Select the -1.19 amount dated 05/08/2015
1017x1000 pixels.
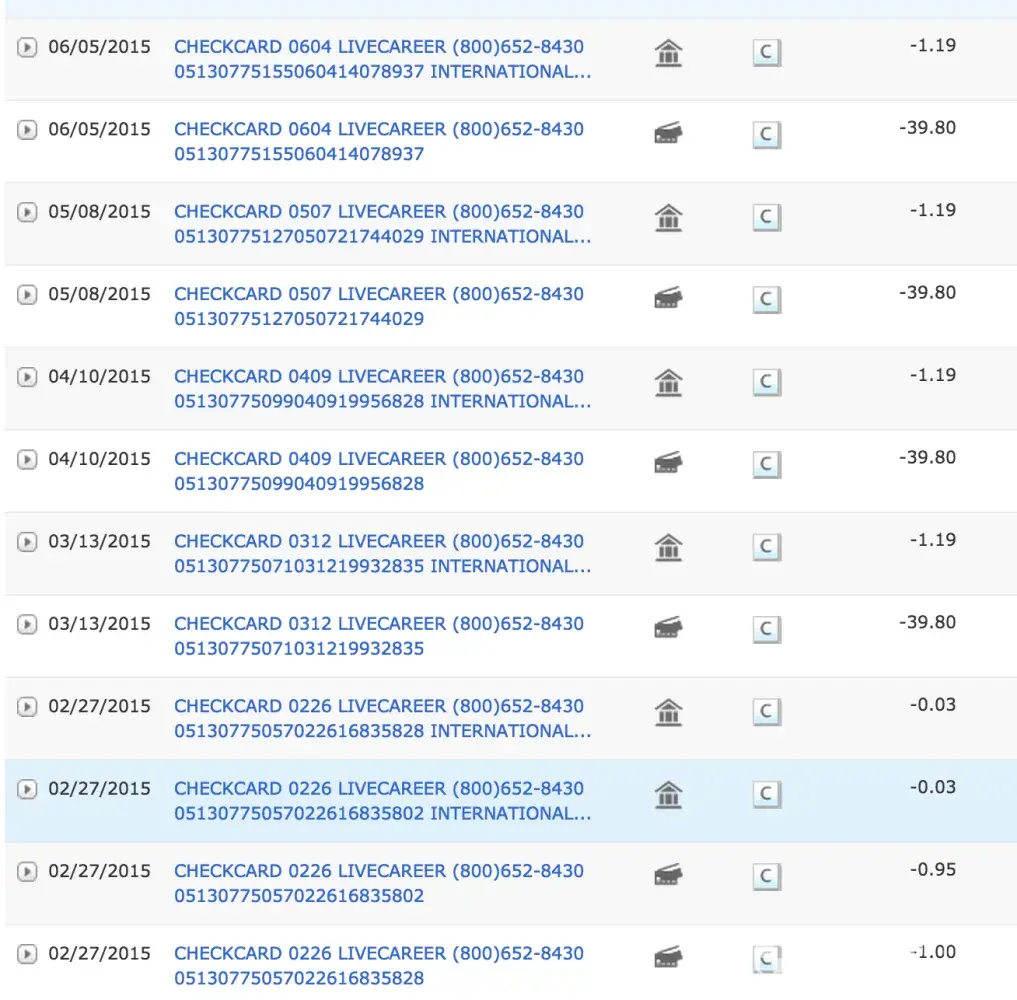tap(933, 210)
